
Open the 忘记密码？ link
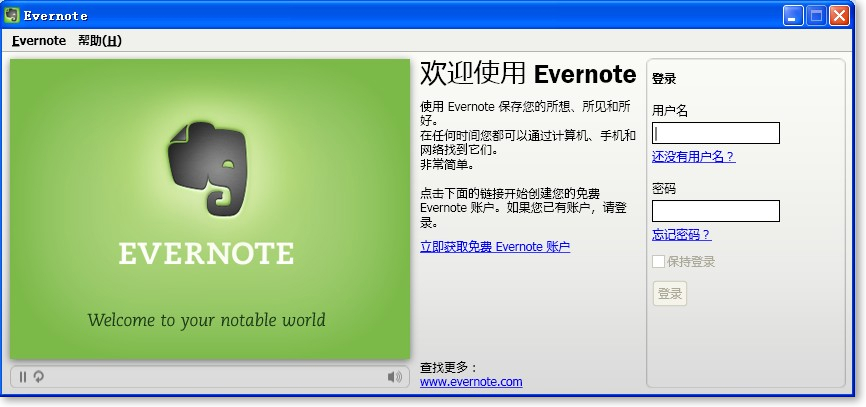click(682, 235)
